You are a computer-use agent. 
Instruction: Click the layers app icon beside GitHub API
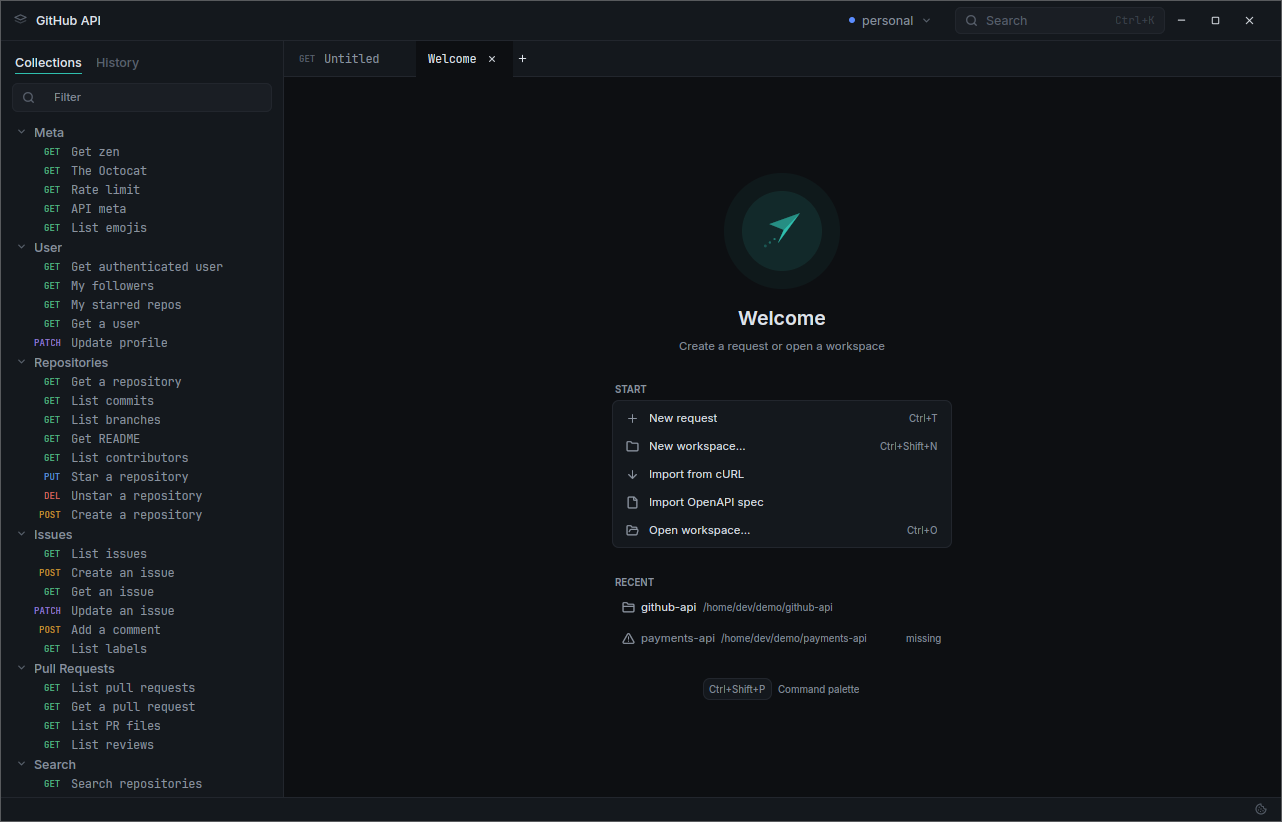[x=20, y=19]
